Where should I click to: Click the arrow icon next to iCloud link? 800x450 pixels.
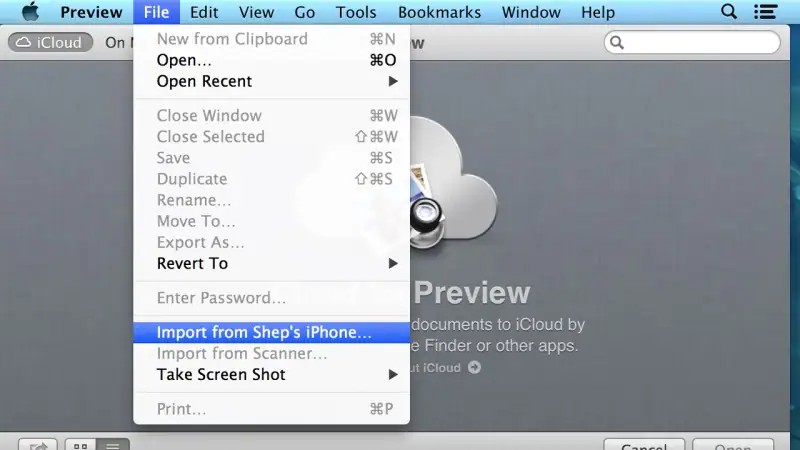(x=474, y=367)
